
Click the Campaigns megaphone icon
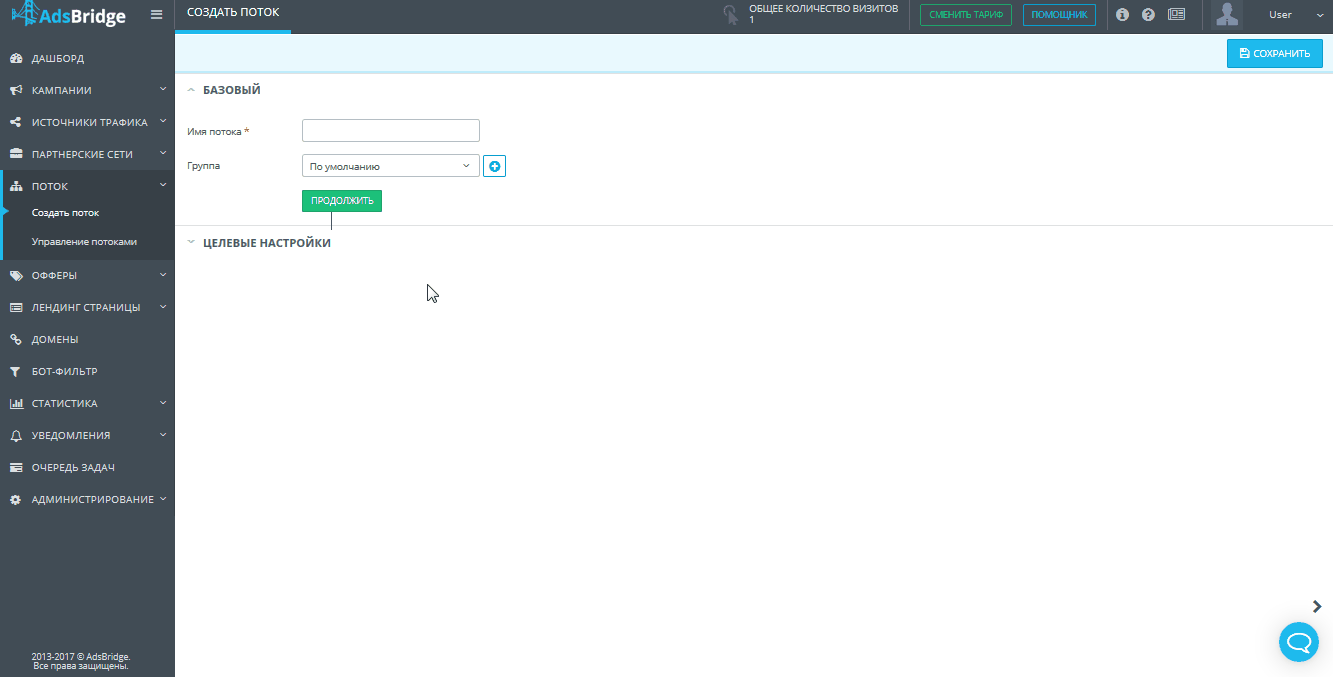pos(16,91)
